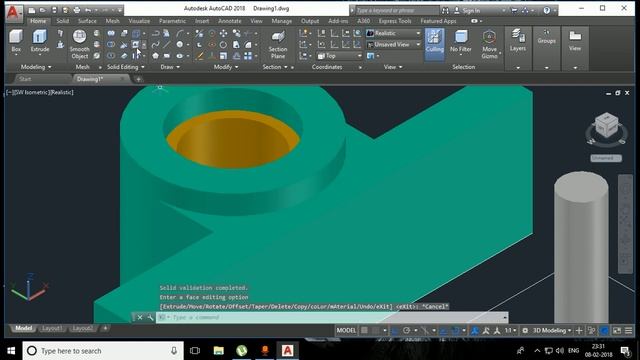Expand the Modeling panel
Screen dimensions: 640x360
36,67
